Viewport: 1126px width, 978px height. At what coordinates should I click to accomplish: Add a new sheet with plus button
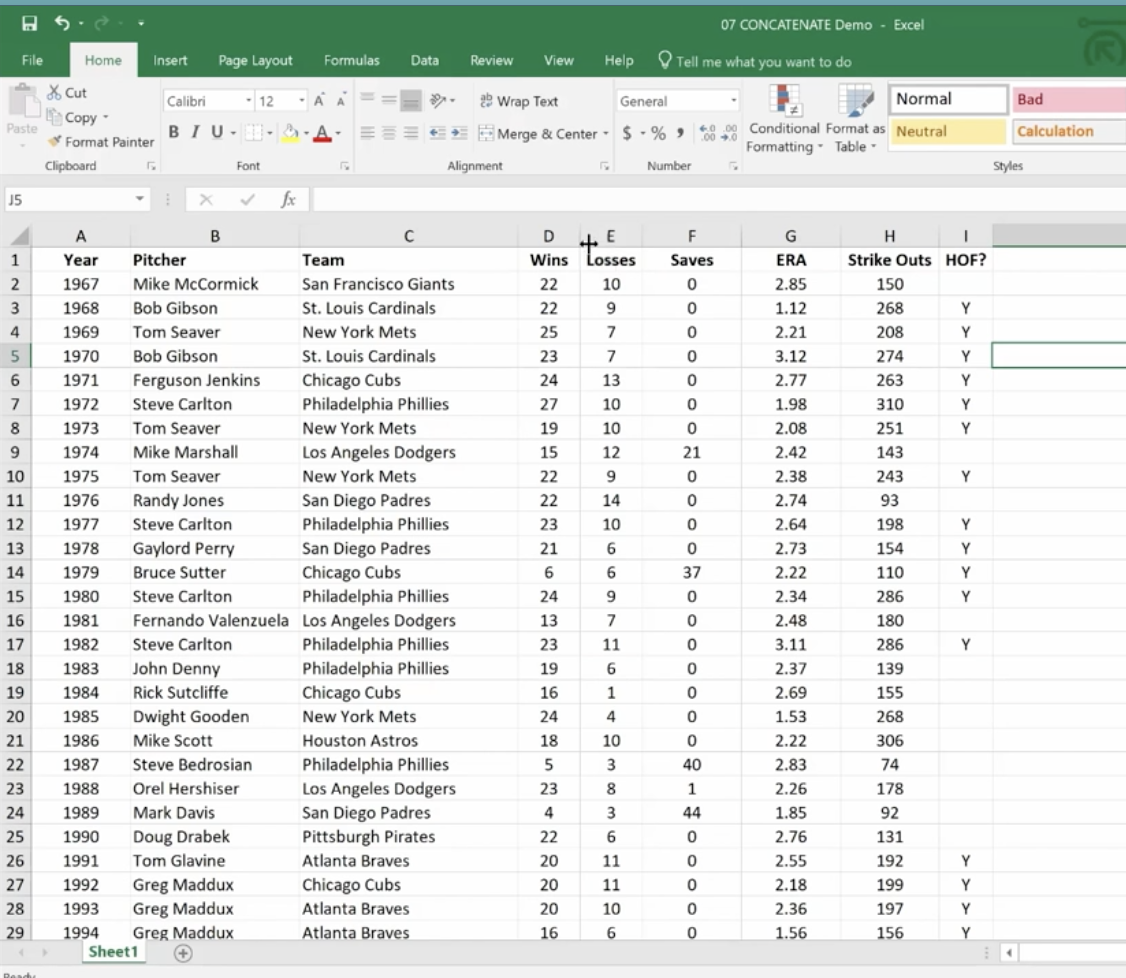point(183,952)
